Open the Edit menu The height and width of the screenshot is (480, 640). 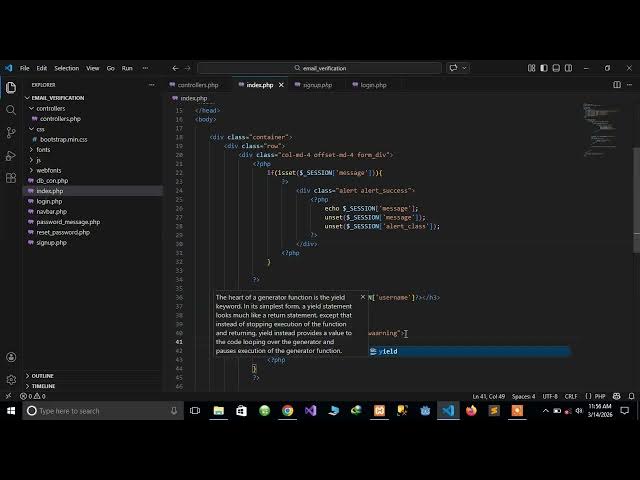point(42,68)
